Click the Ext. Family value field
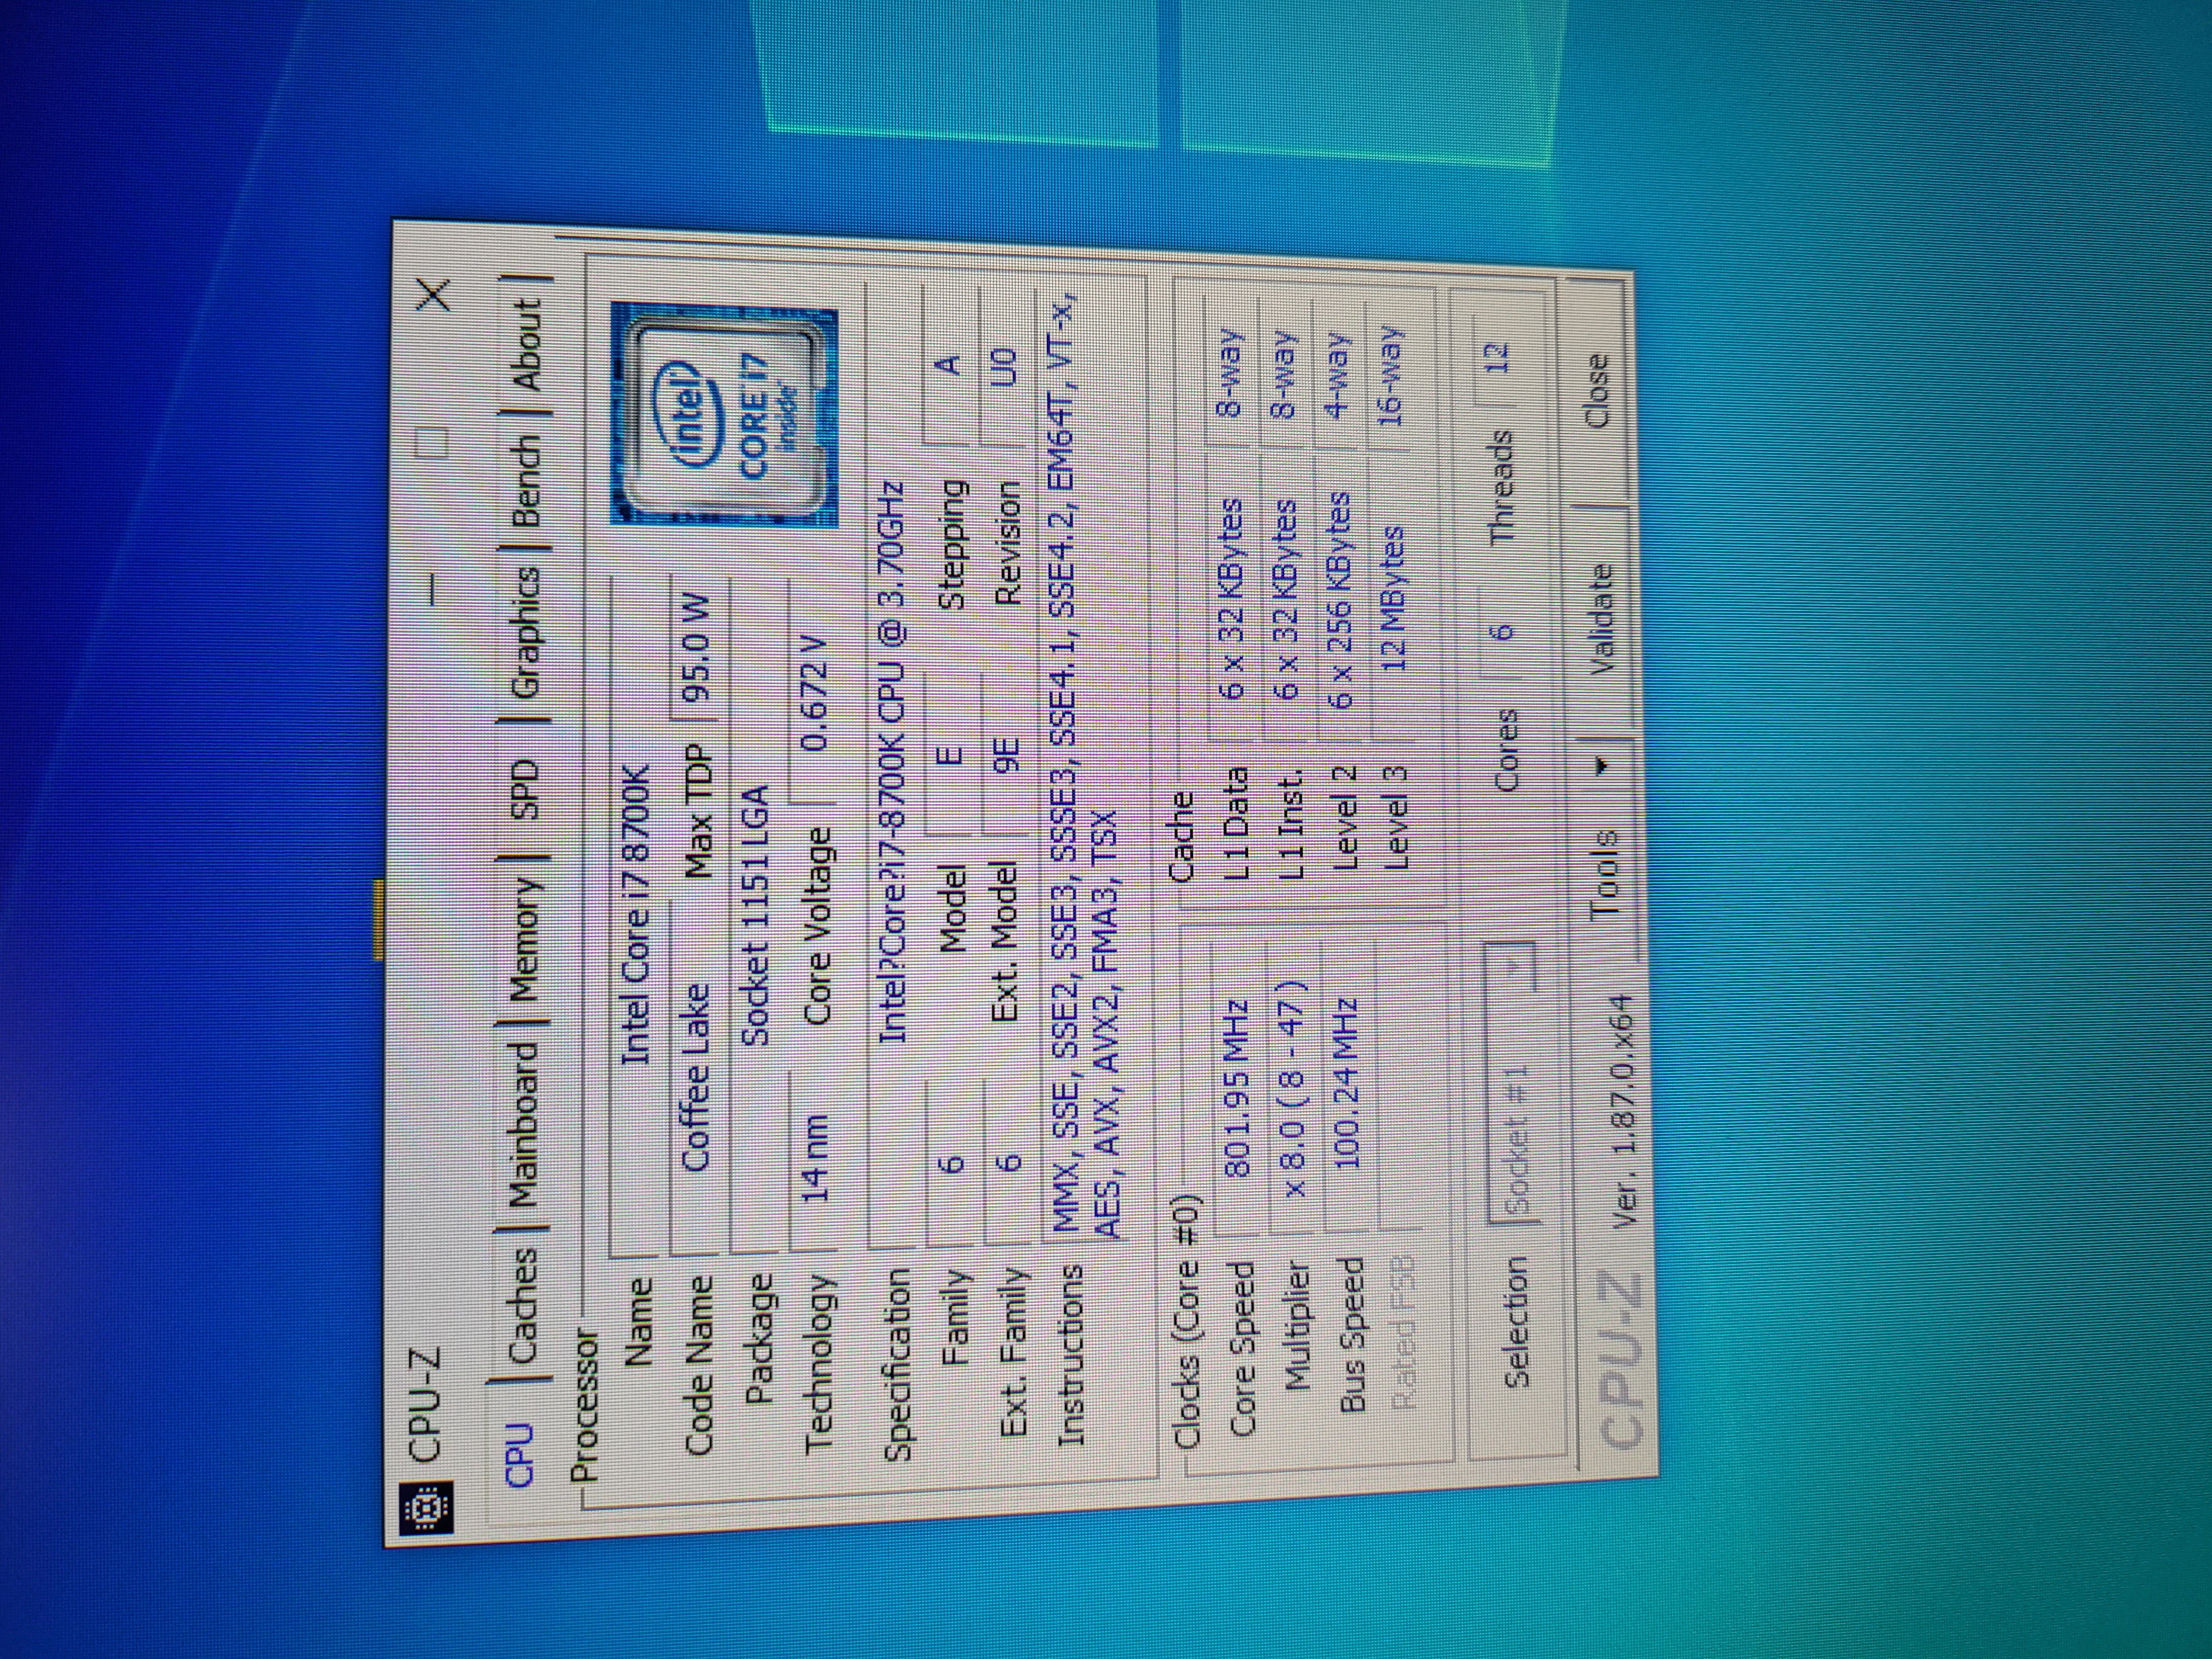Screen dimensions: 2212x1659 tap(1009, 1163)
